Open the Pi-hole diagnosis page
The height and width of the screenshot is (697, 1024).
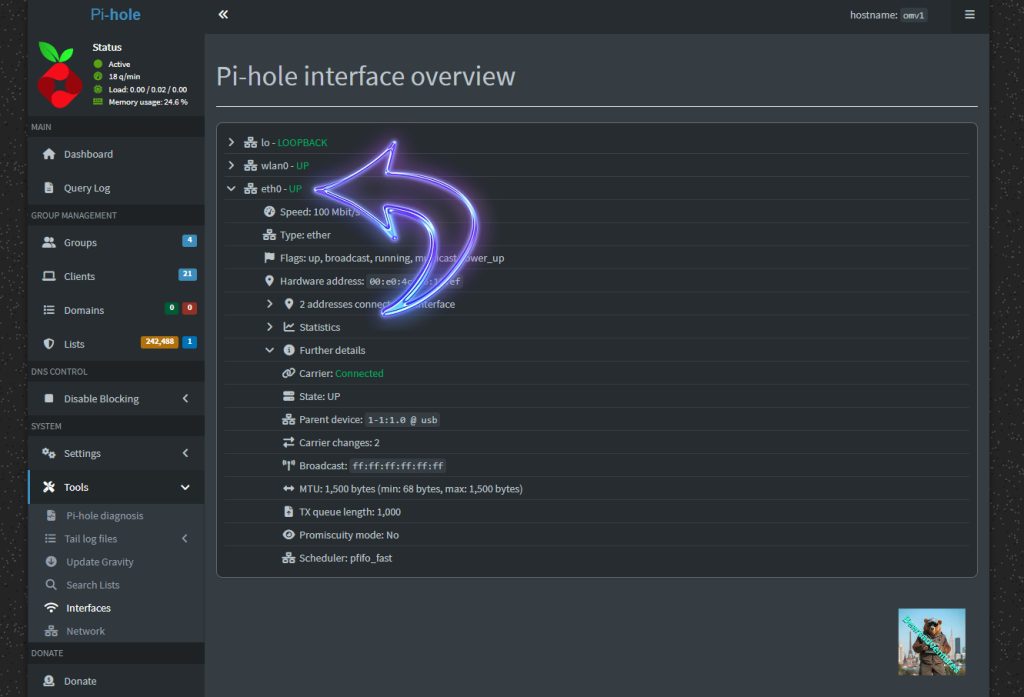[104, 516]
